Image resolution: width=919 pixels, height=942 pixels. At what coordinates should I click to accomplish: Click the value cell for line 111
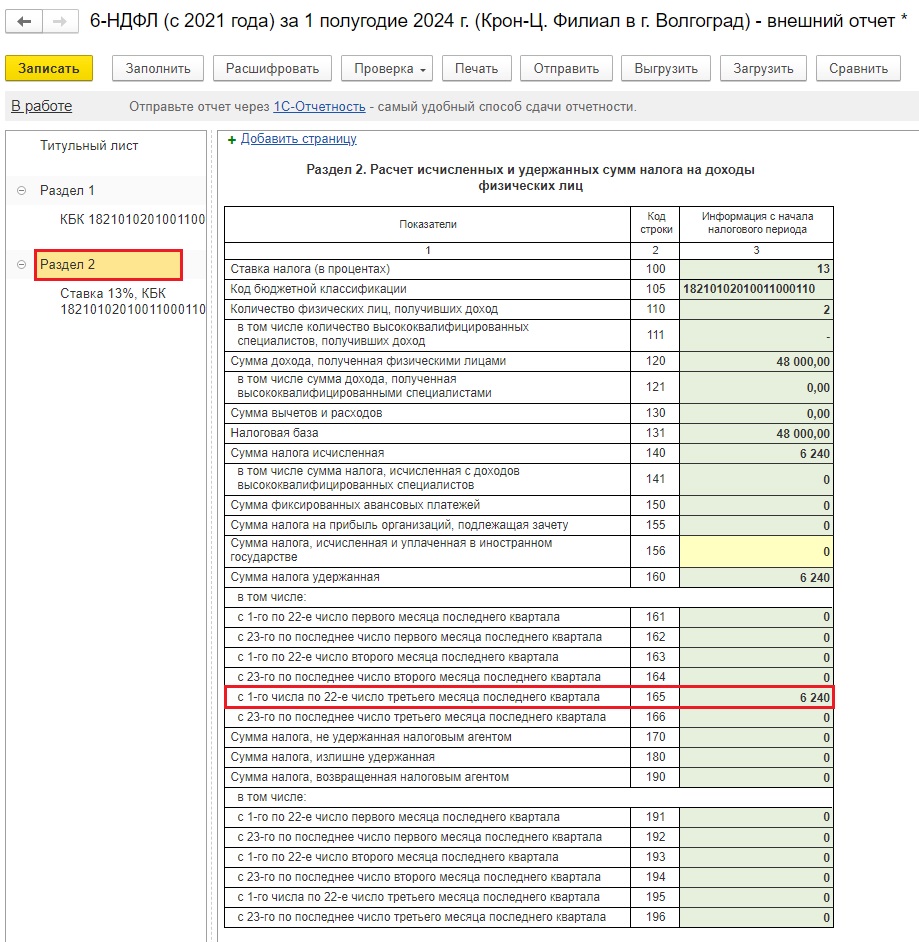click(x=756, y=335)
